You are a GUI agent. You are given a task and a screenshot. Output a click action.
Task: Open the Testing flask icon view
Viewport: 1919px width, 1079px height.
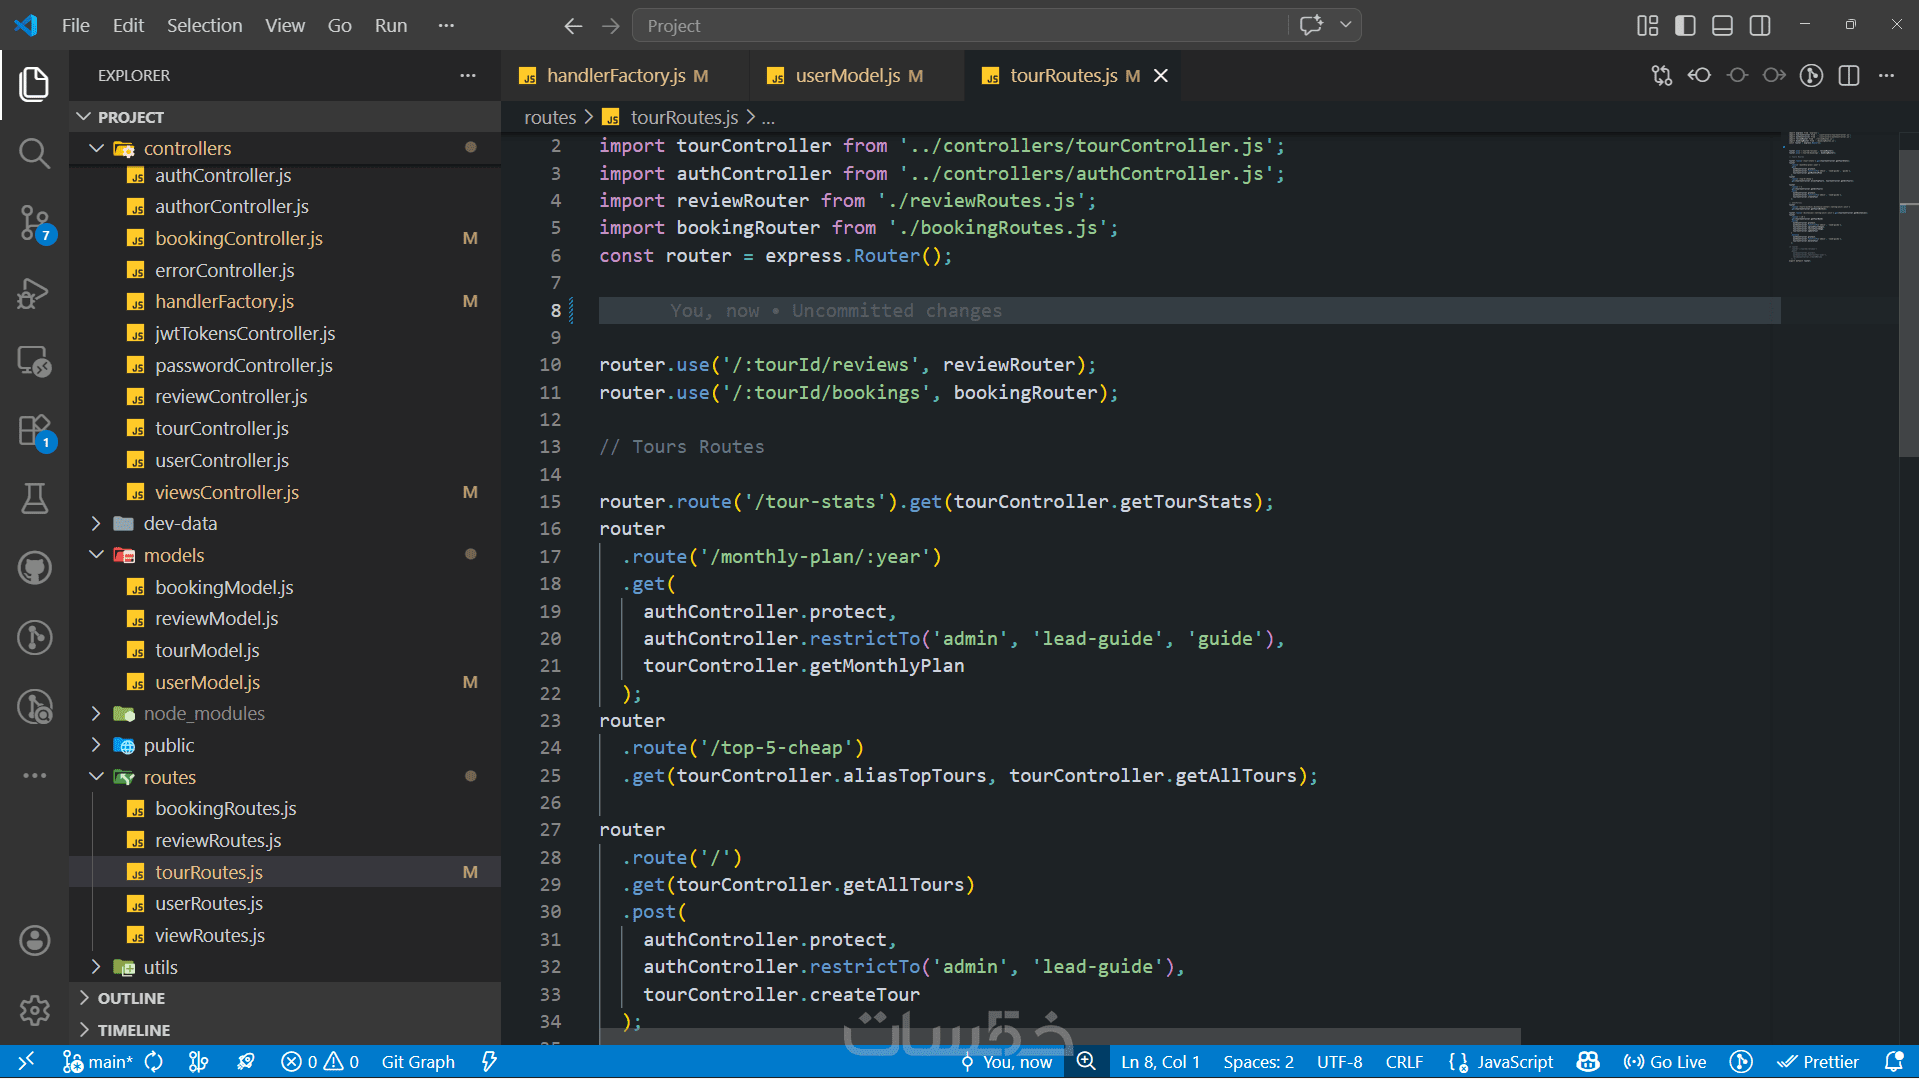[x=34, y=498]
